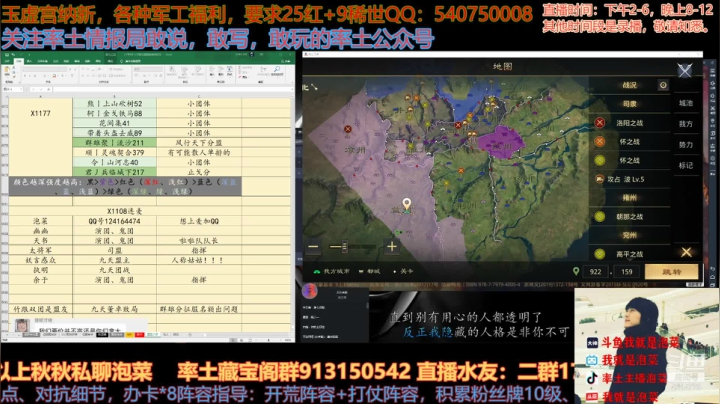Select the 兖州 region header
The width and height of the screenshot is (720, 404).
coord(630,235)
